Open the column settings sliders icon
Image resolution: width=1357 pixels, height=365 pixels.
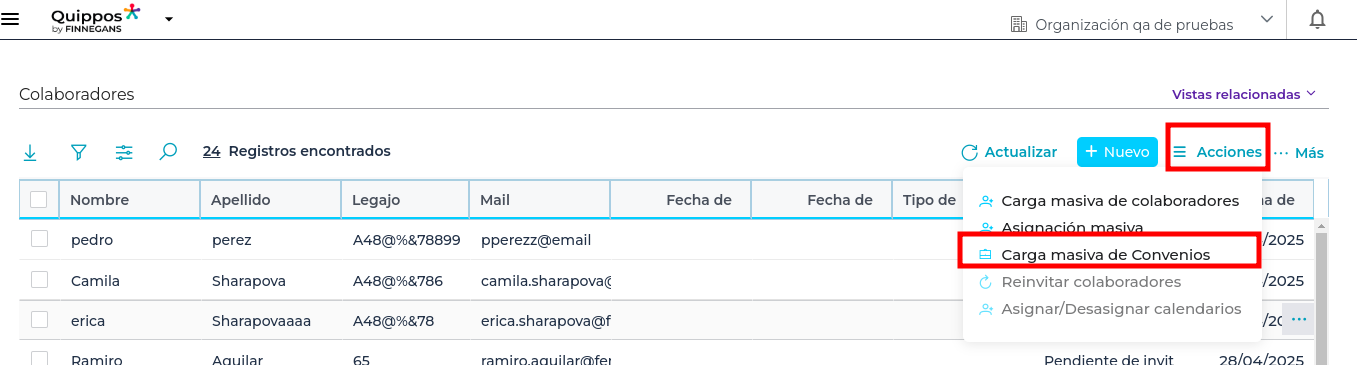pos(124,152)
